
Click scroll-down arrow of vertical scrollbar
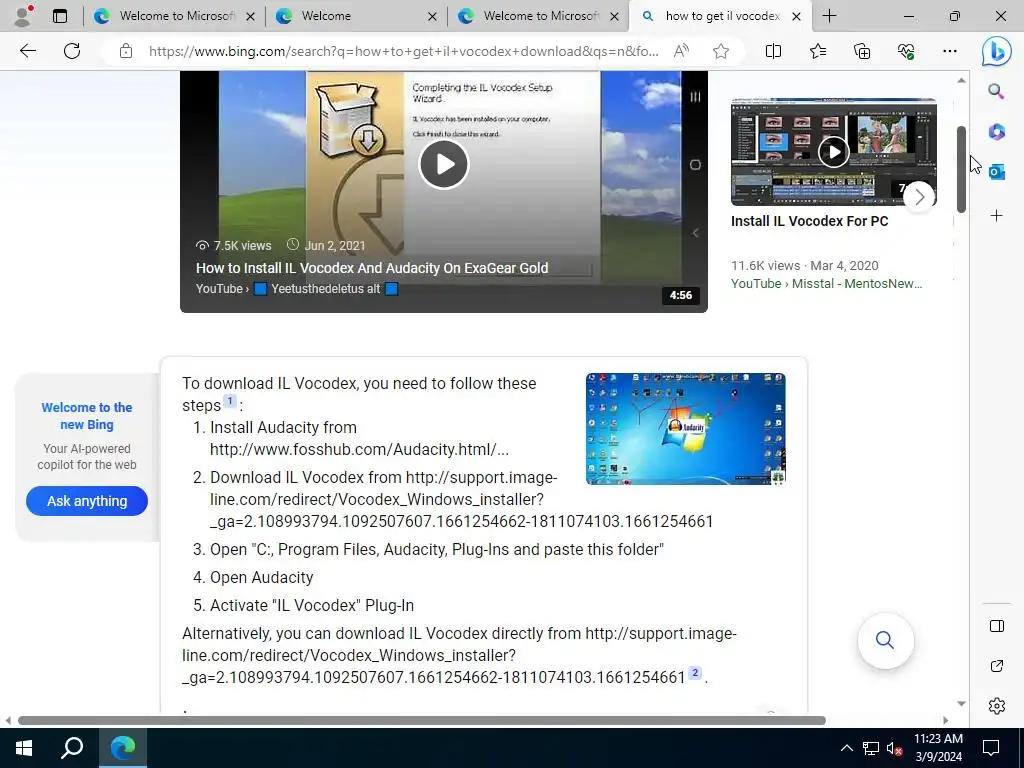coord(961,703)
